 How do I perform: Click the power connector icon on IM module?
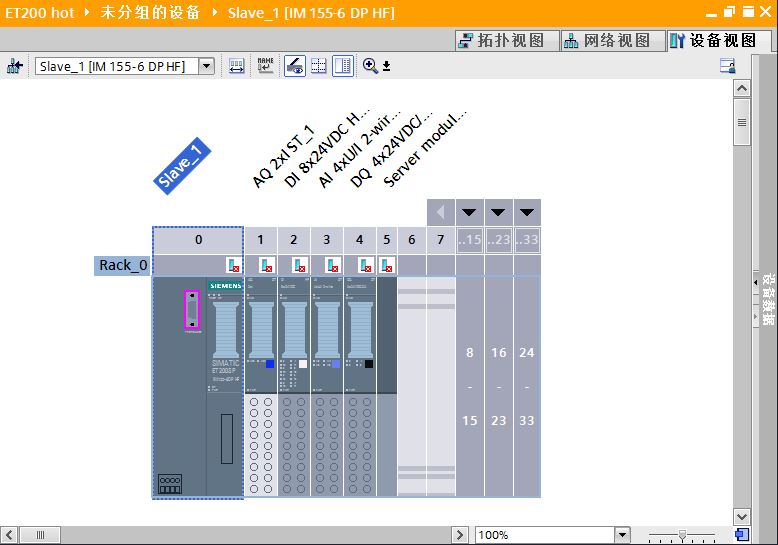click(x=170, y=484)
